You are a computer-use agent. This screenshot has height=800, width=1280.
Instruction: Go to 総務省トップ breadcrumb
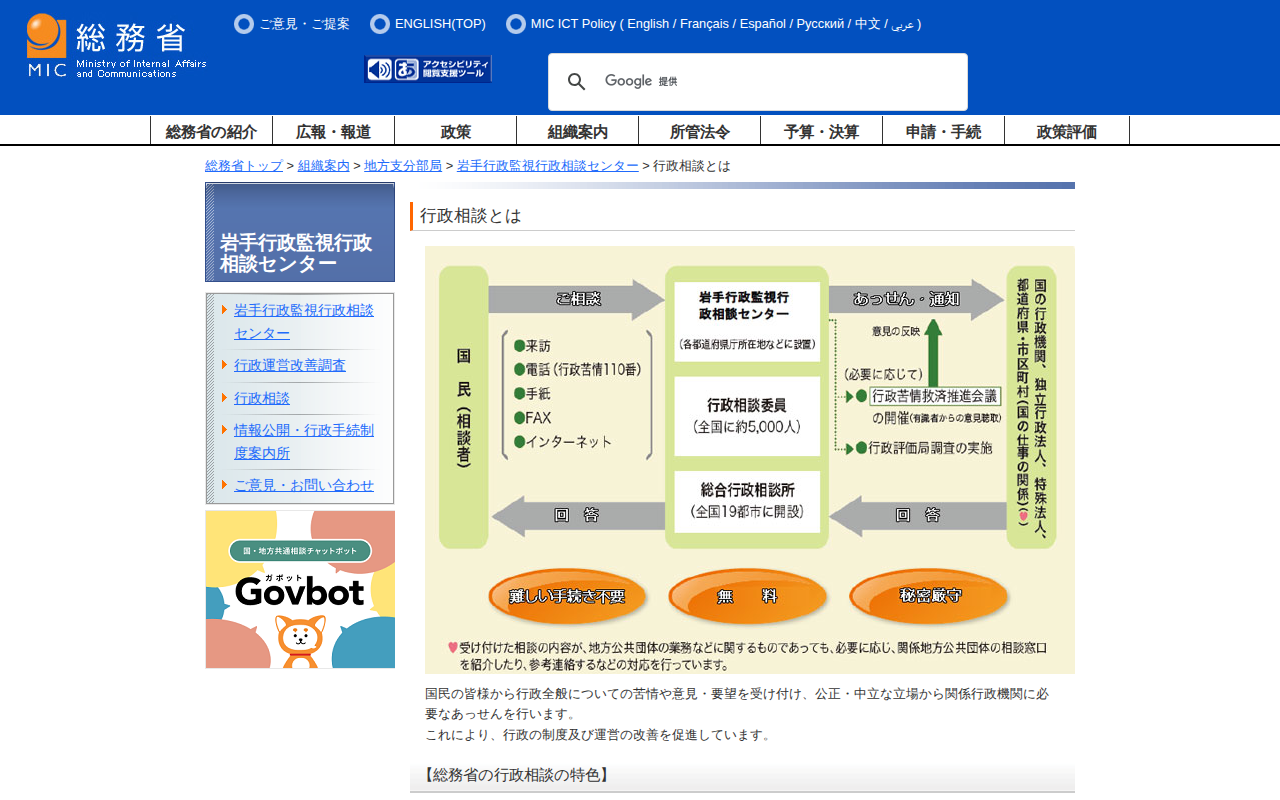click(244, 166)
